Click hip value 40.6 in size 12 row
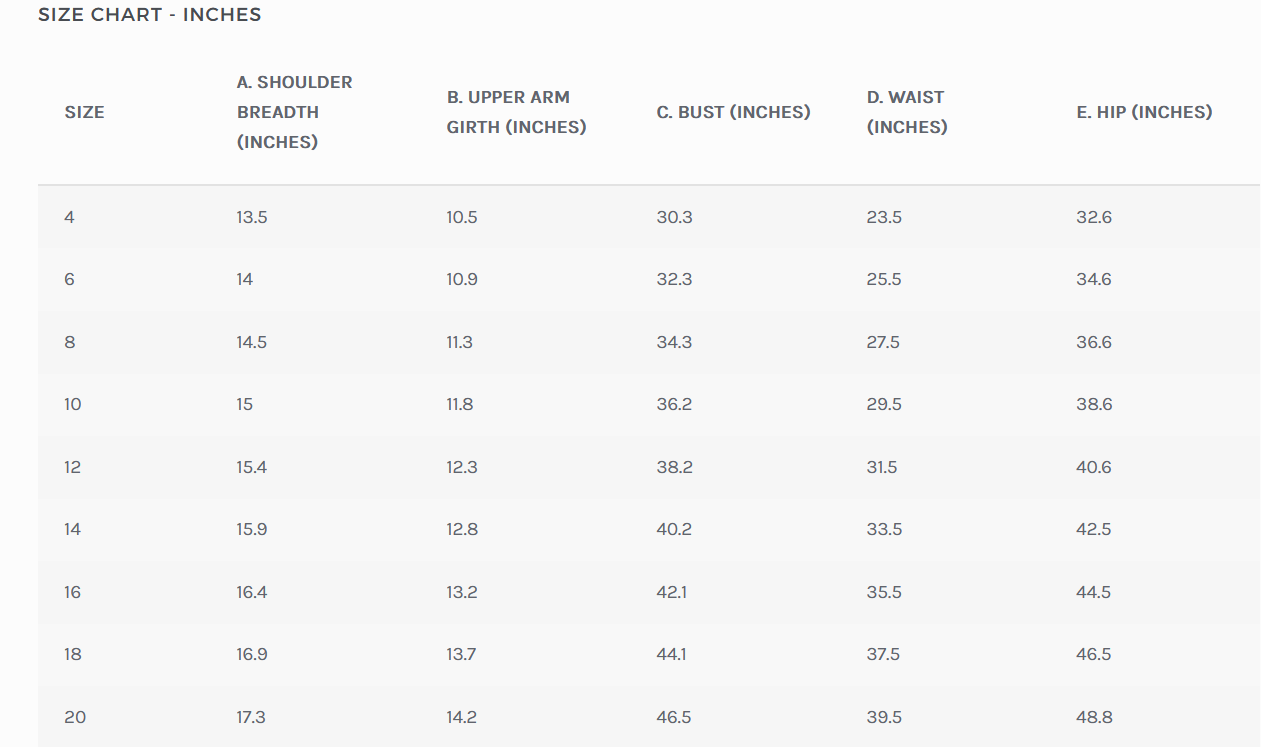 pyautogui.click(x=1094, y=467)
